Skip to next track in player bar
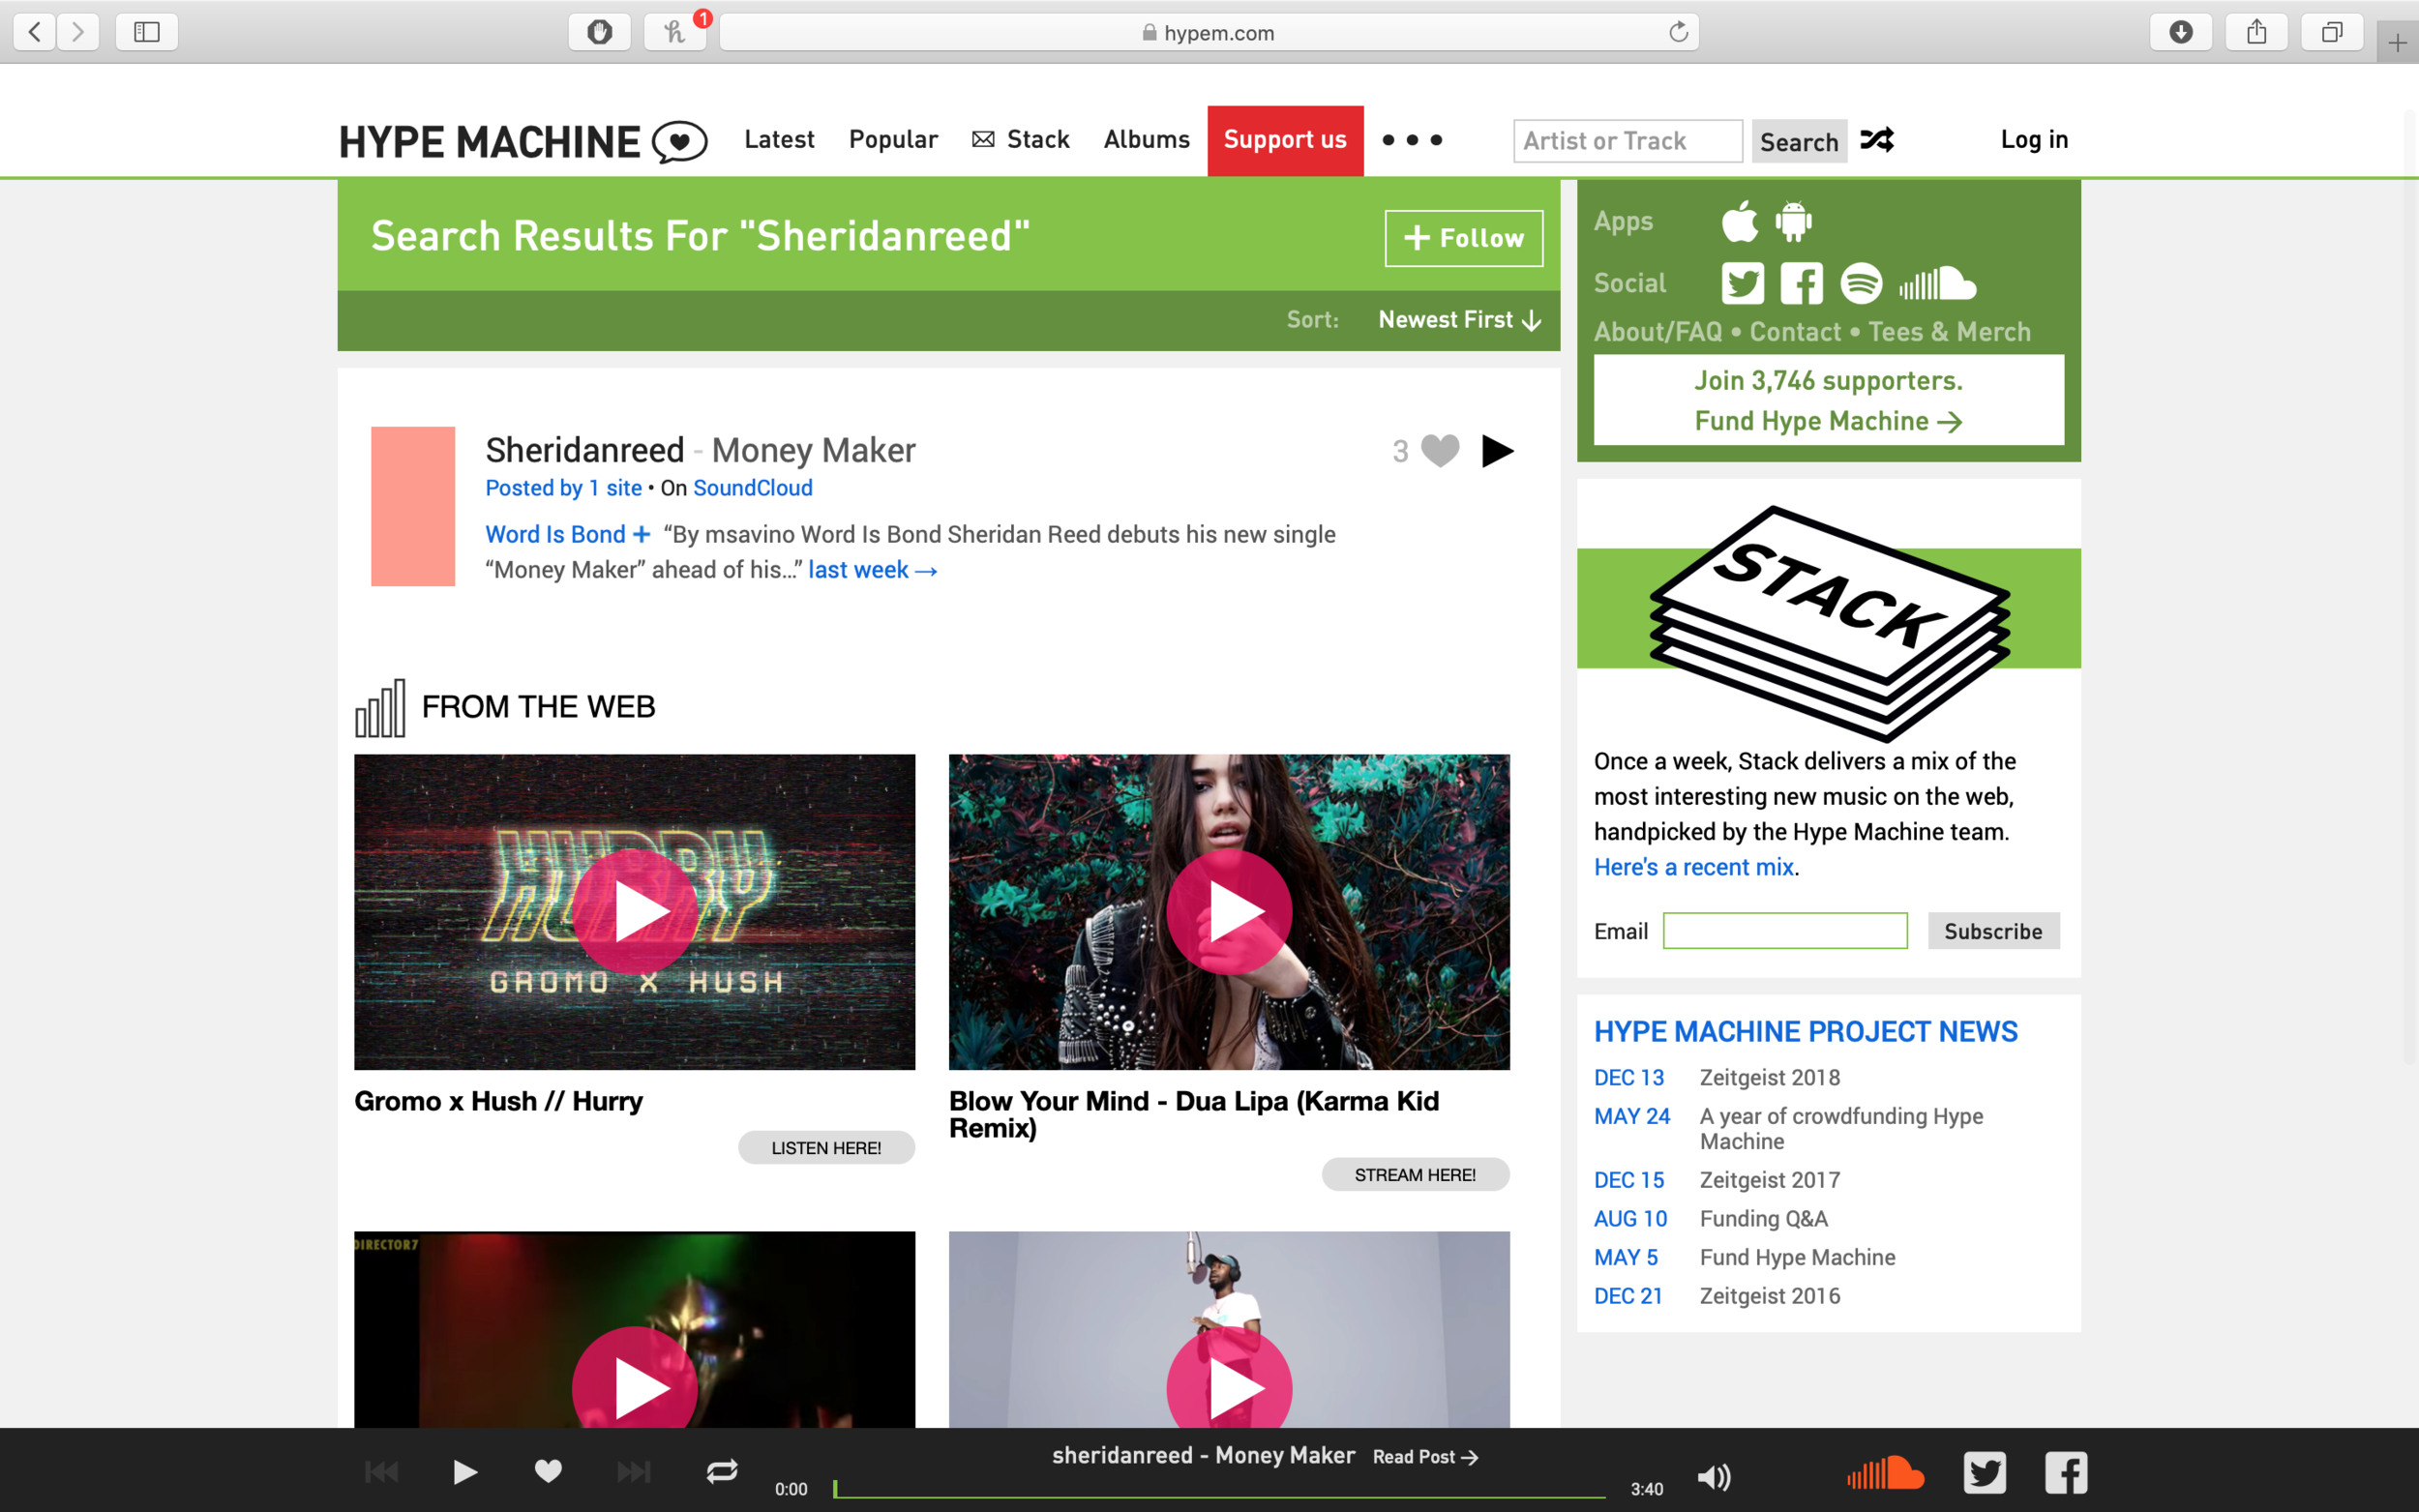This screenshot has width=2419, height=1512. (x=634, y=1472)
